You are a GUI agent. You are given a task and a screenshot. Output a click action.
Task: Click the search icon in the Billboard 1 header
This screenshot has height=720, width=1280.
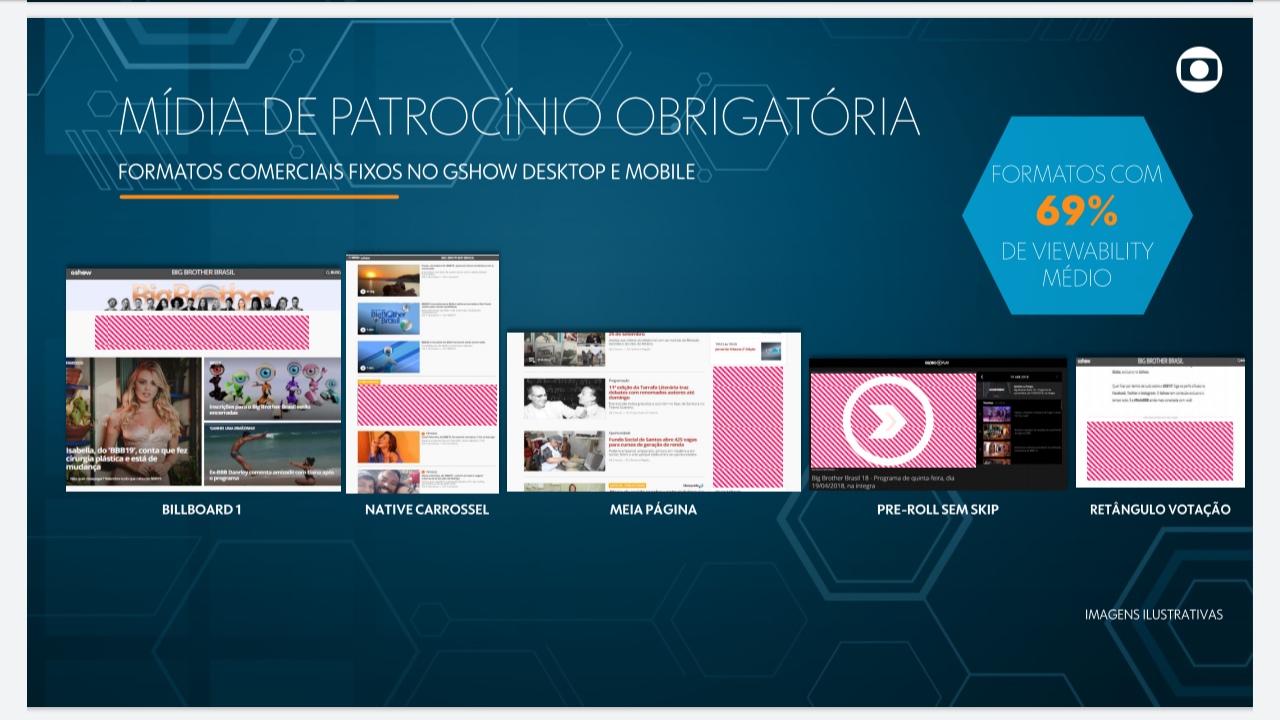[x=329, y=272]
